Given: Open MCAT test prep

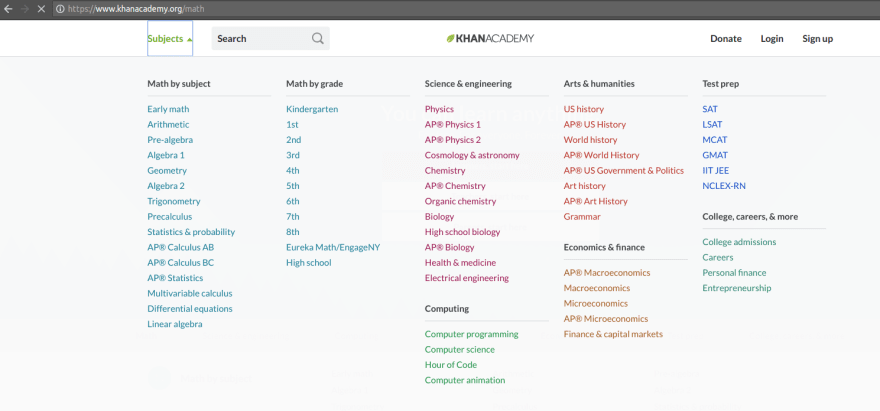Looking at the screenshot, I should [x=715, y=140].
